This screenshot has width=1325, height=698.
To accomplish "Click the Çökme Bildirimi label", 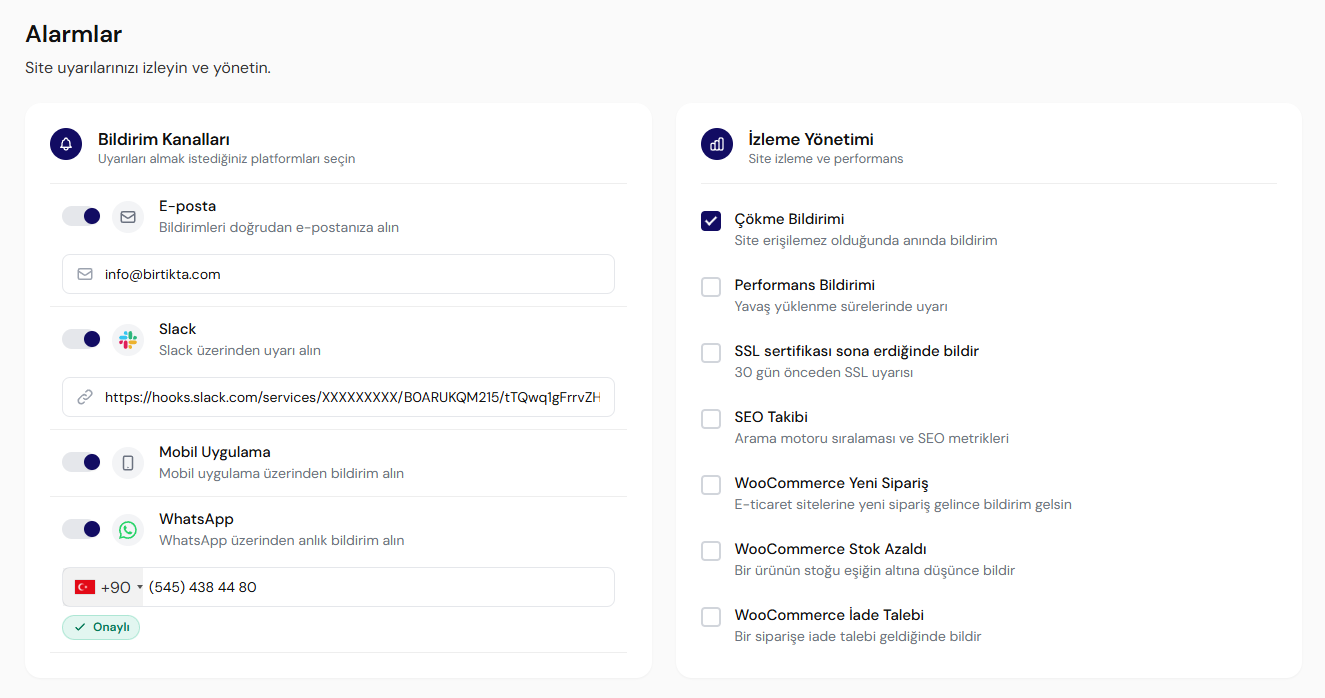I will pos(790,219).
